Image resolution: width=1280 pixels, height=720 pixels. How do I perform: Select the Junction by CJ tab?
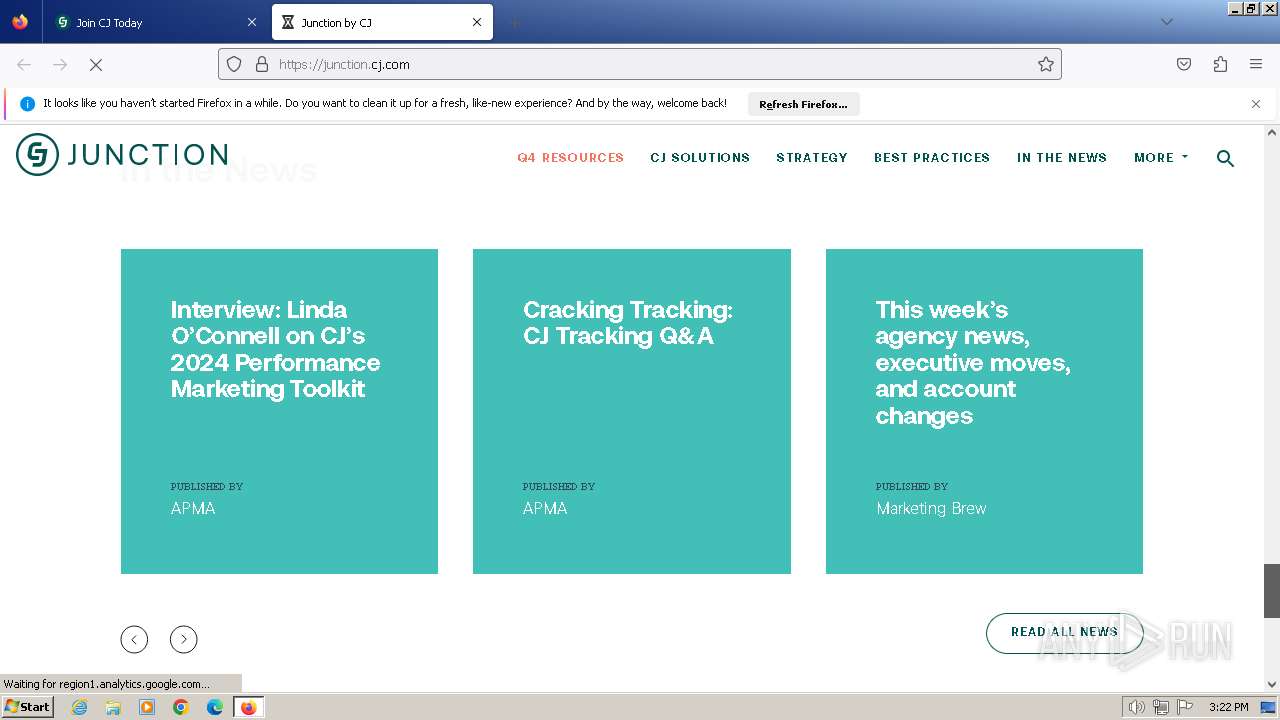[382, 22]
